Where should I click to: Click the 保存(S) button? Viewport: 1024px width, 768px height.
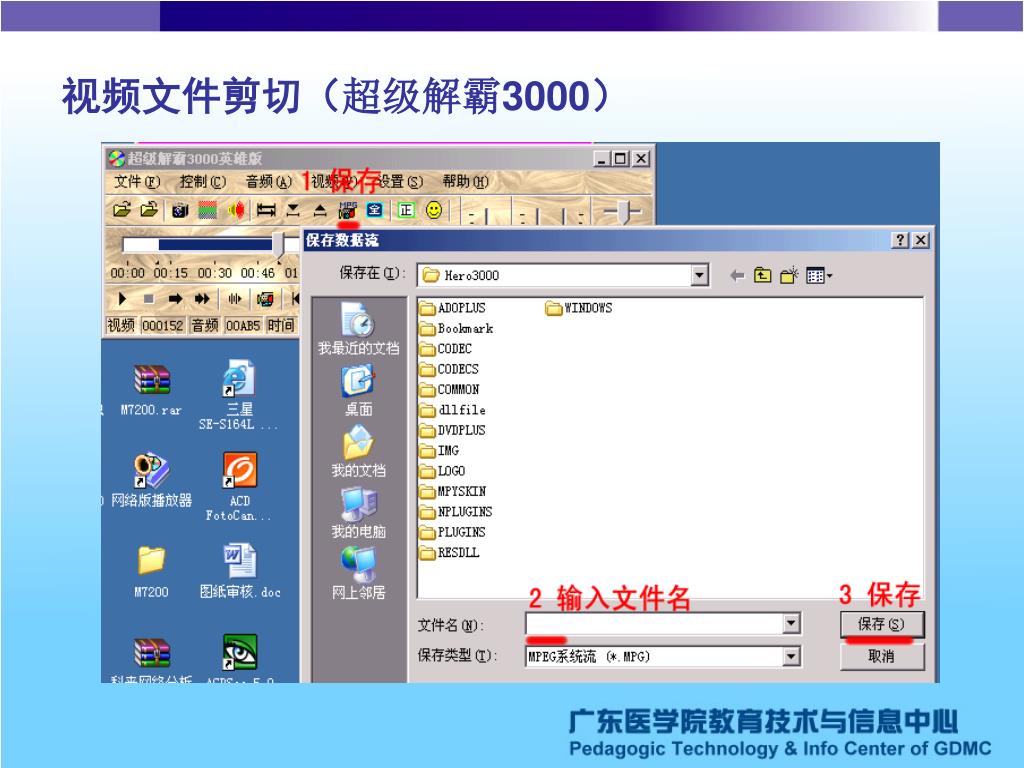click(x=882, y=624)
